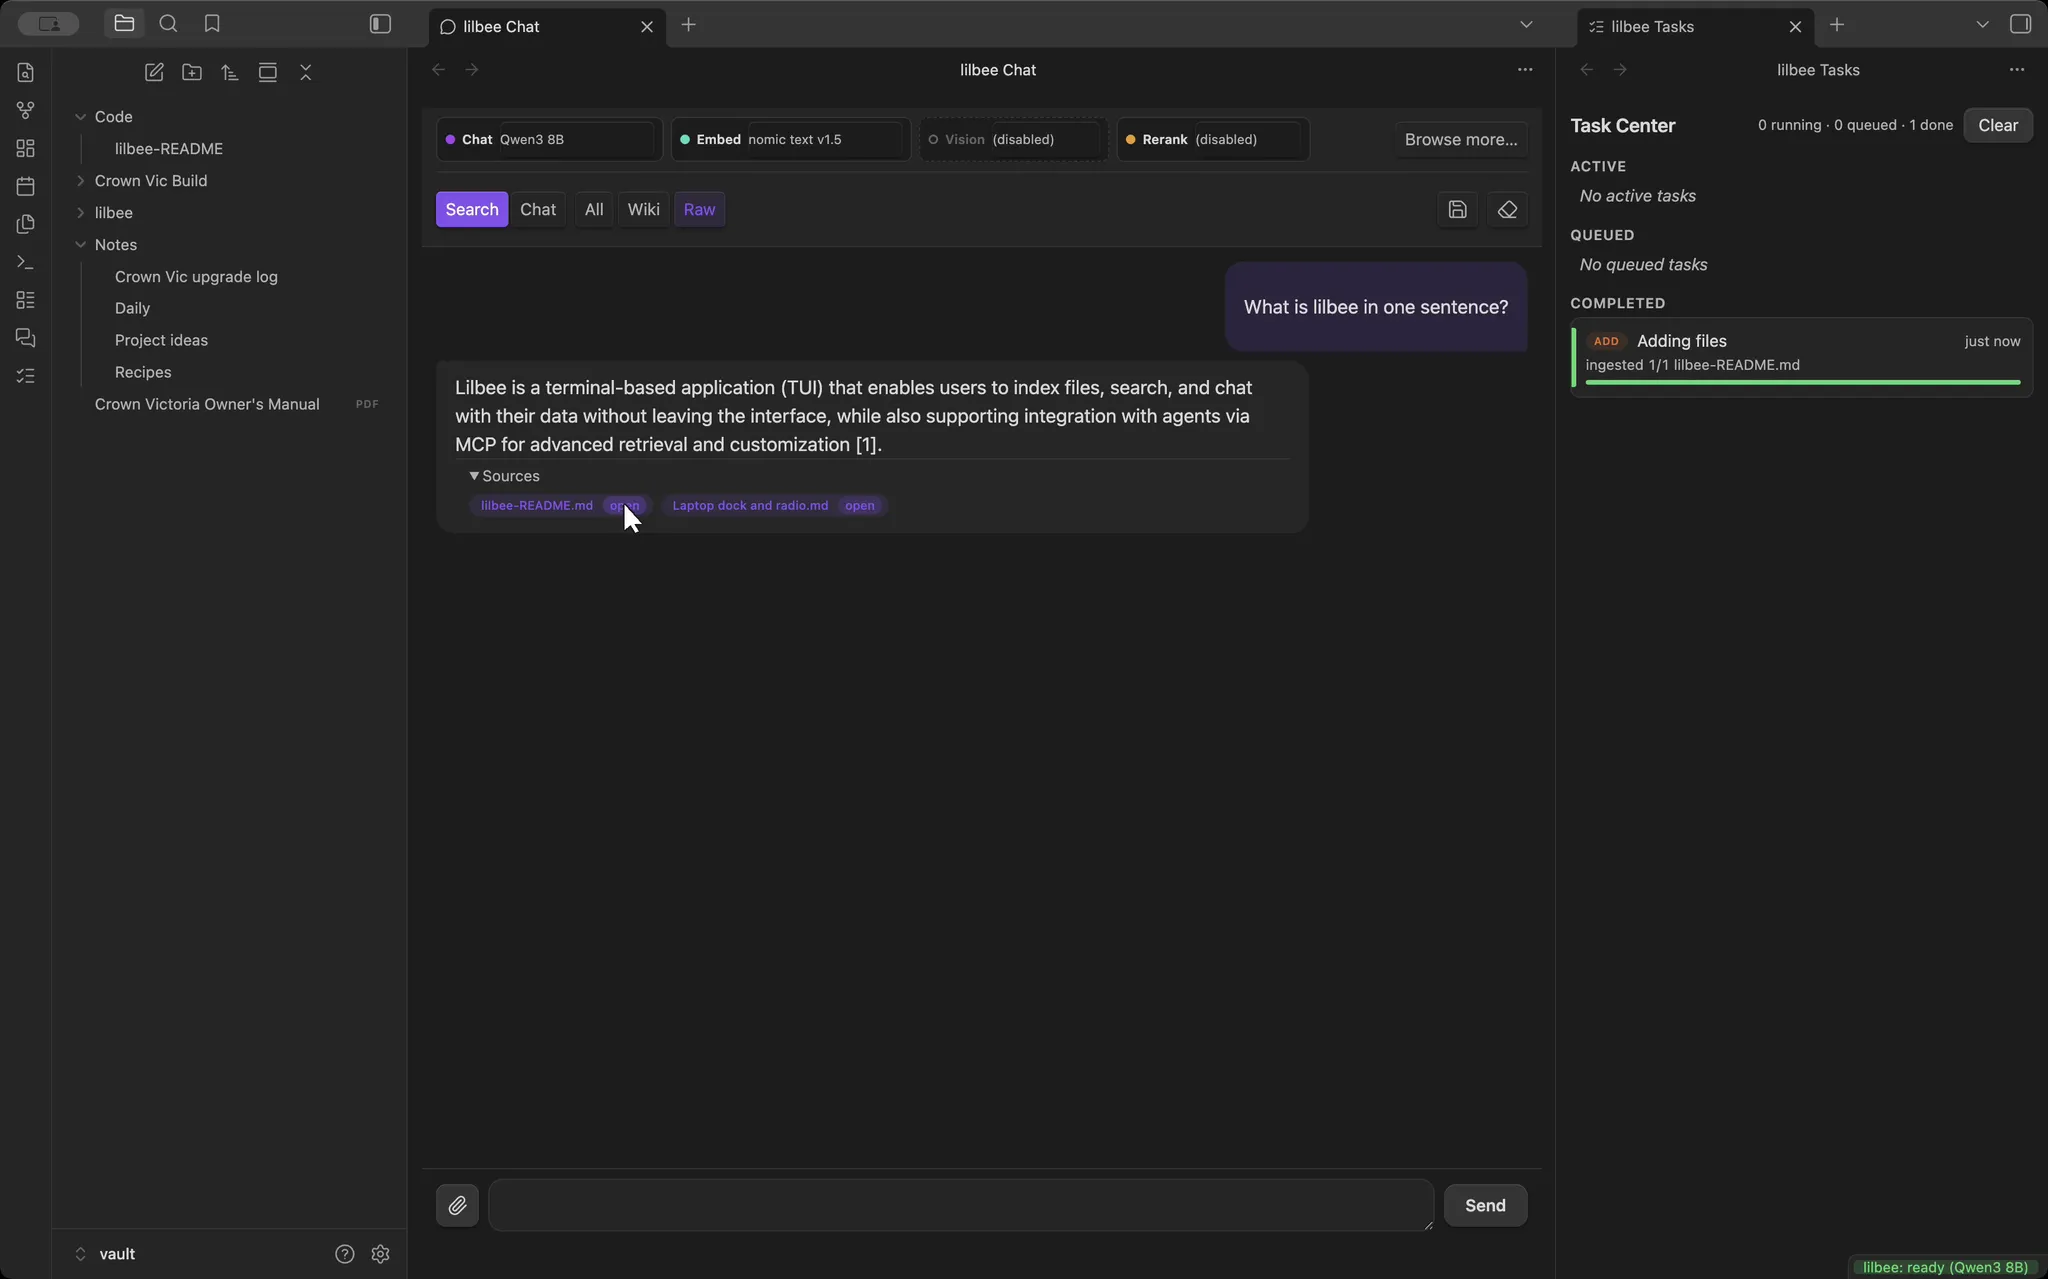Viewport: 2048px width, 1279px height.
Task: Click the auto-reveal current file icon
Action: point(268,72)
